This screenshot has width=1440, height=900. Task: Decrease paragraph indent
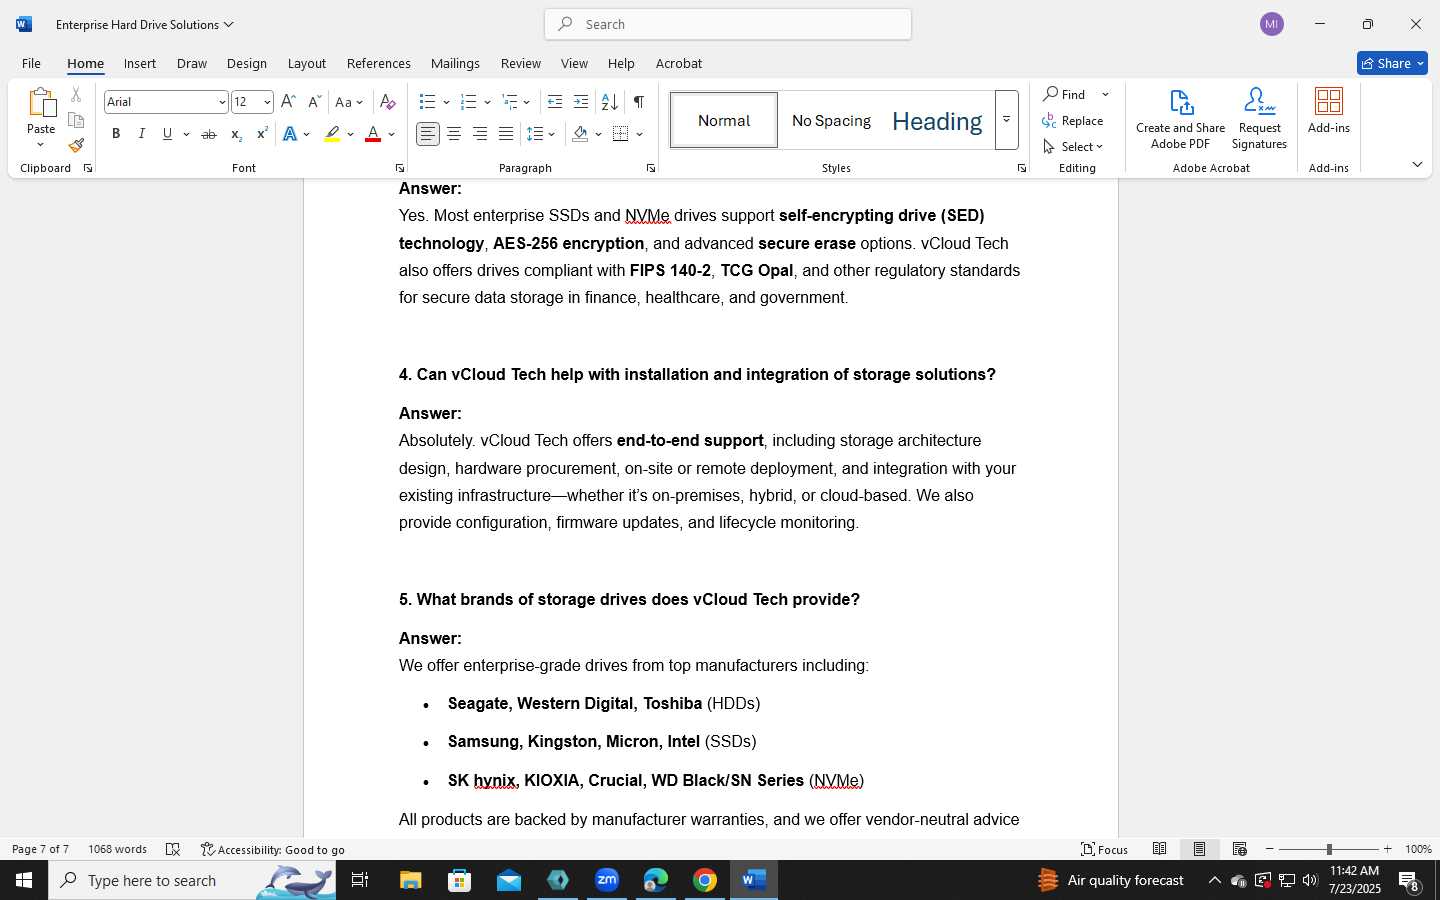pyautogui.click(x=555, y=102)
